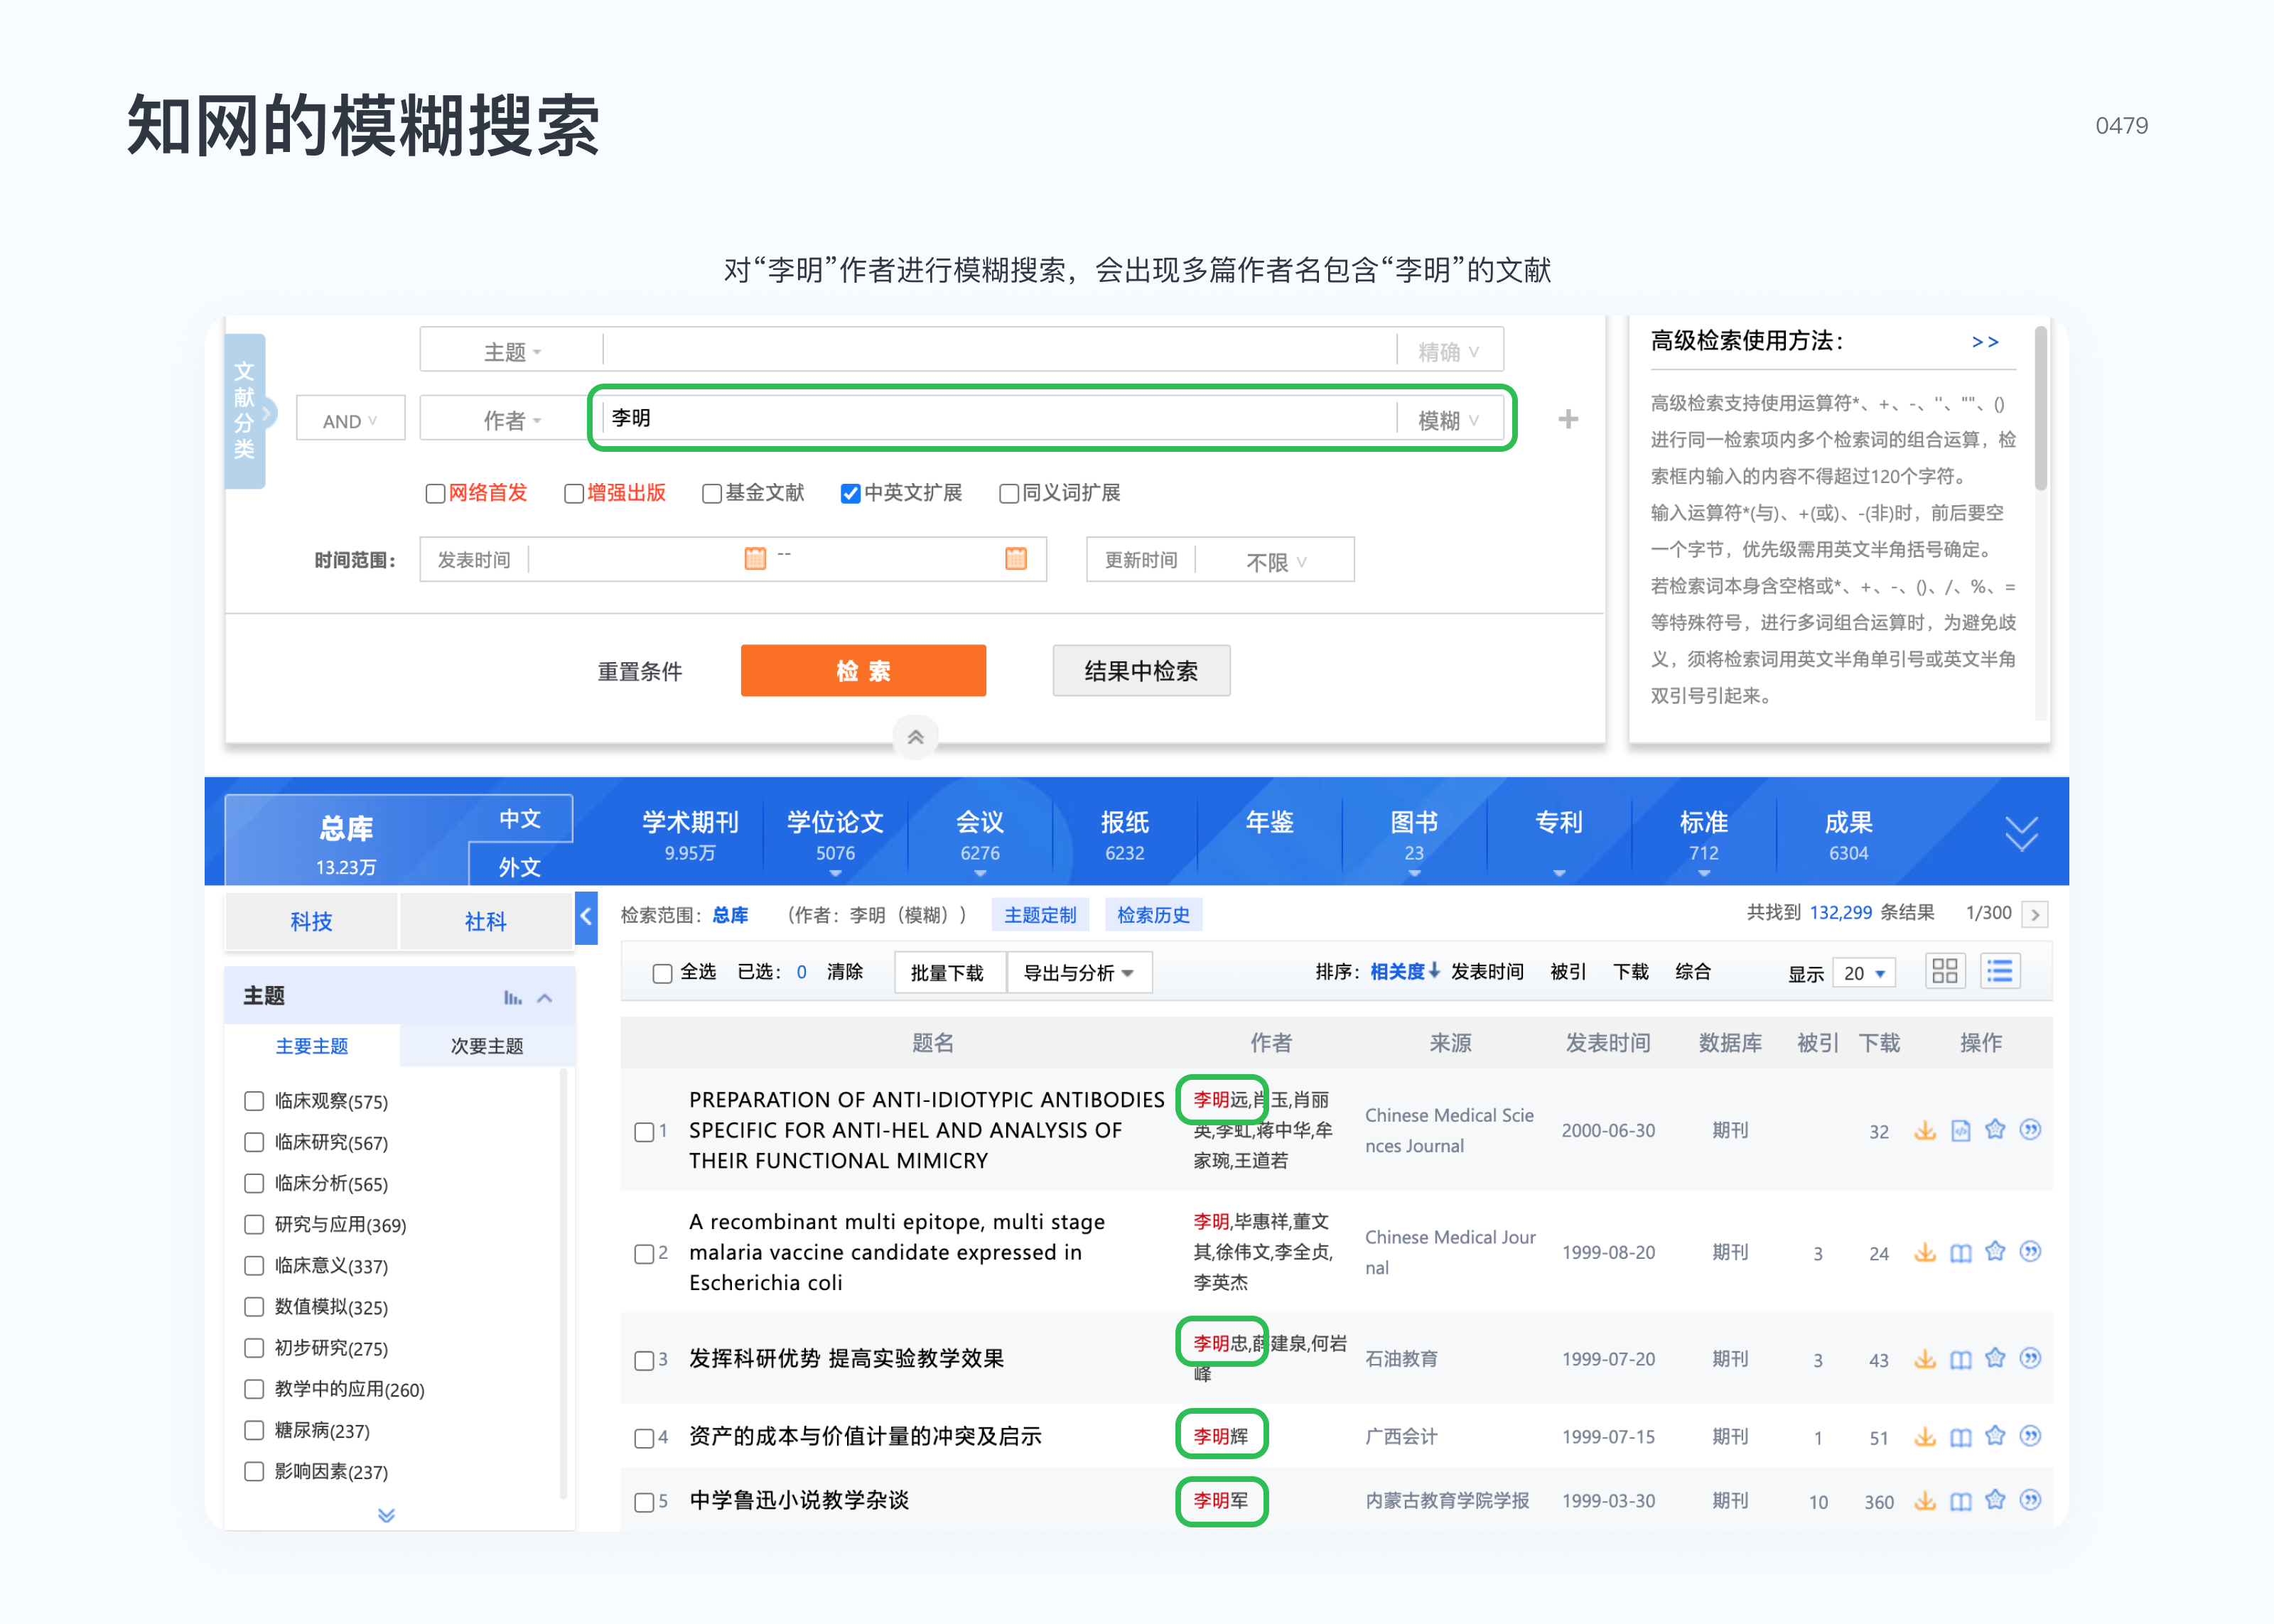Reset search with 重置条件
Image resolution: width=2274 pixels, height=1624 pixels.
[x=640, y=671]
